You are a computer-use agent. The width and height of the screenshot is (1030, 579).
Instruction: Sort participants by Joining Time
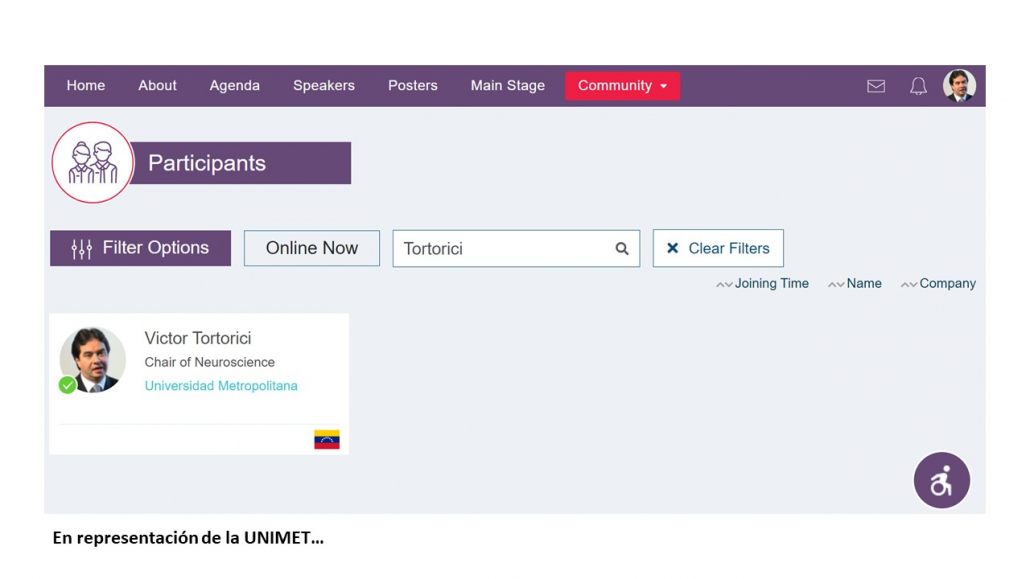[762, 284]
